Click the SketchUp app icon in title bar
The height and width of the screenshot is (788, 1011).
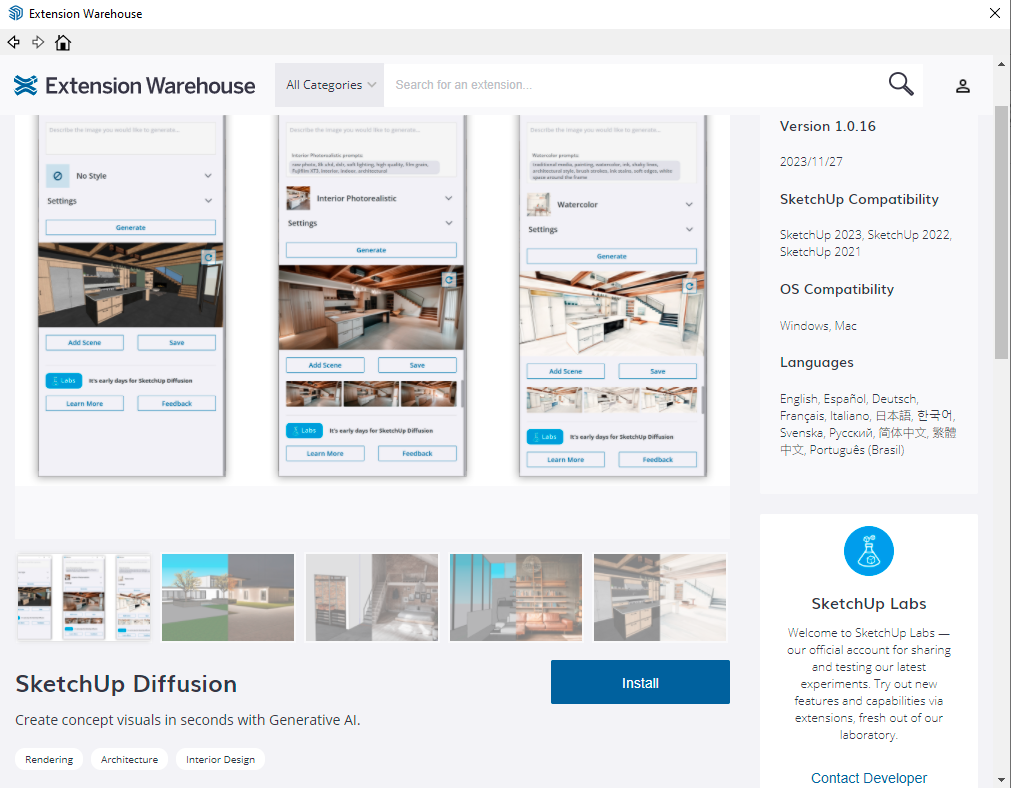pyautogui.click(x=15, y=13)
